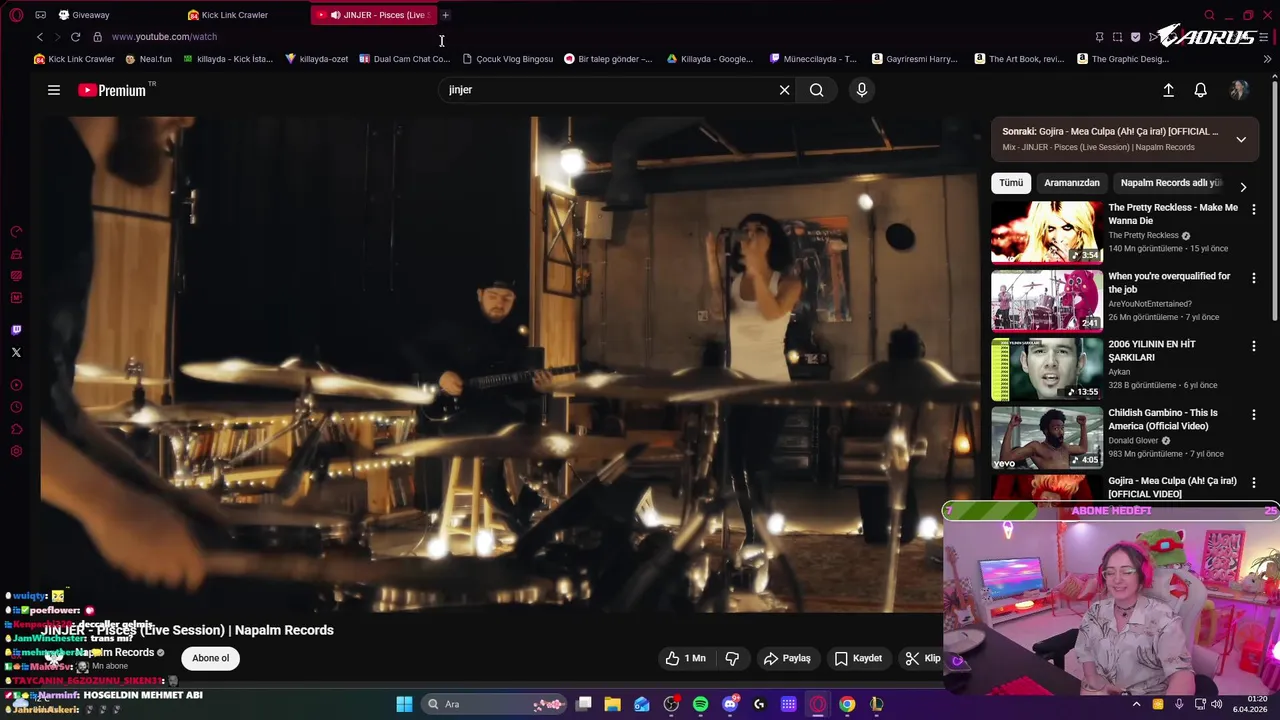Open X from the Opera sidebar
Image resolution: width=1280 pixels, height=720 pixels.
pyautogui.click(x=16, y=352)
